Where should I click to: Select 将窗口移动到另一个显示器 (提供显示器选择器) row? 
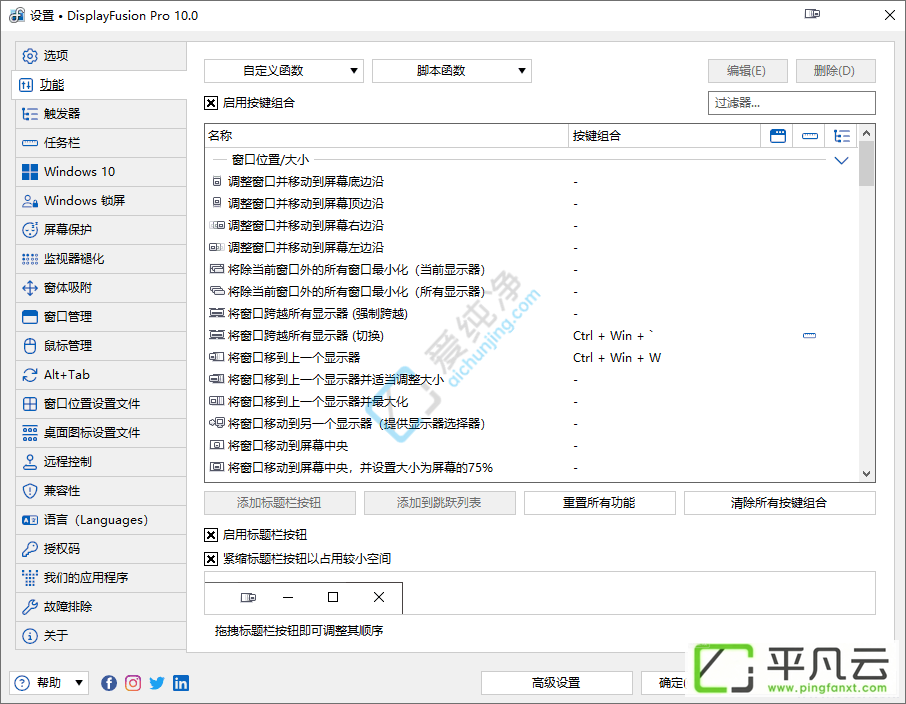click(532, 424)
